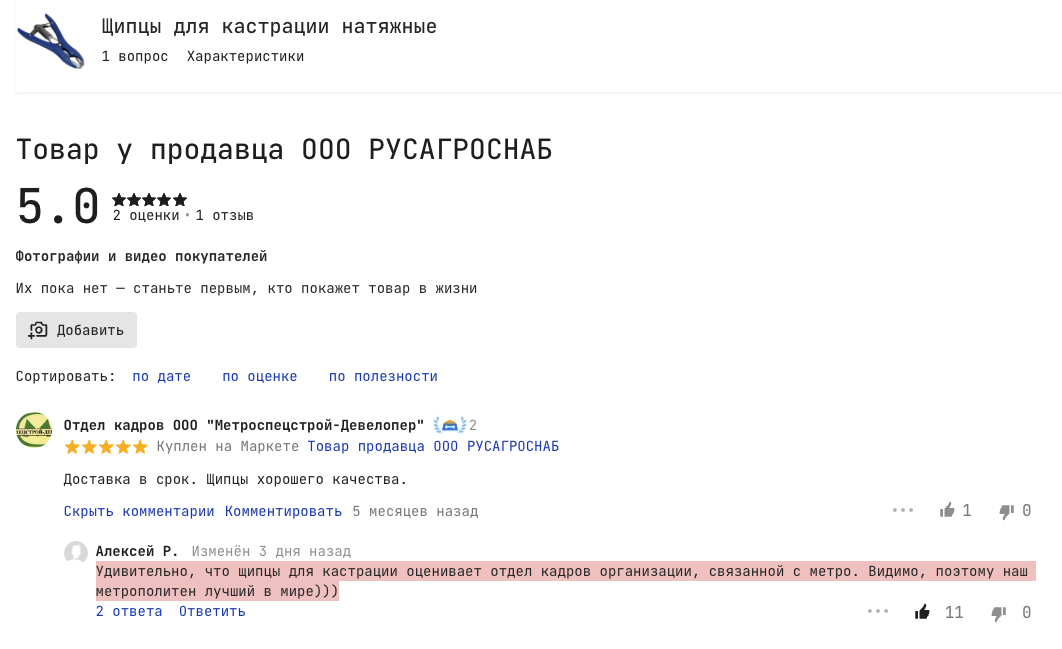Dislike Алексей's comment with thumbs down

[x=998, y=613]
